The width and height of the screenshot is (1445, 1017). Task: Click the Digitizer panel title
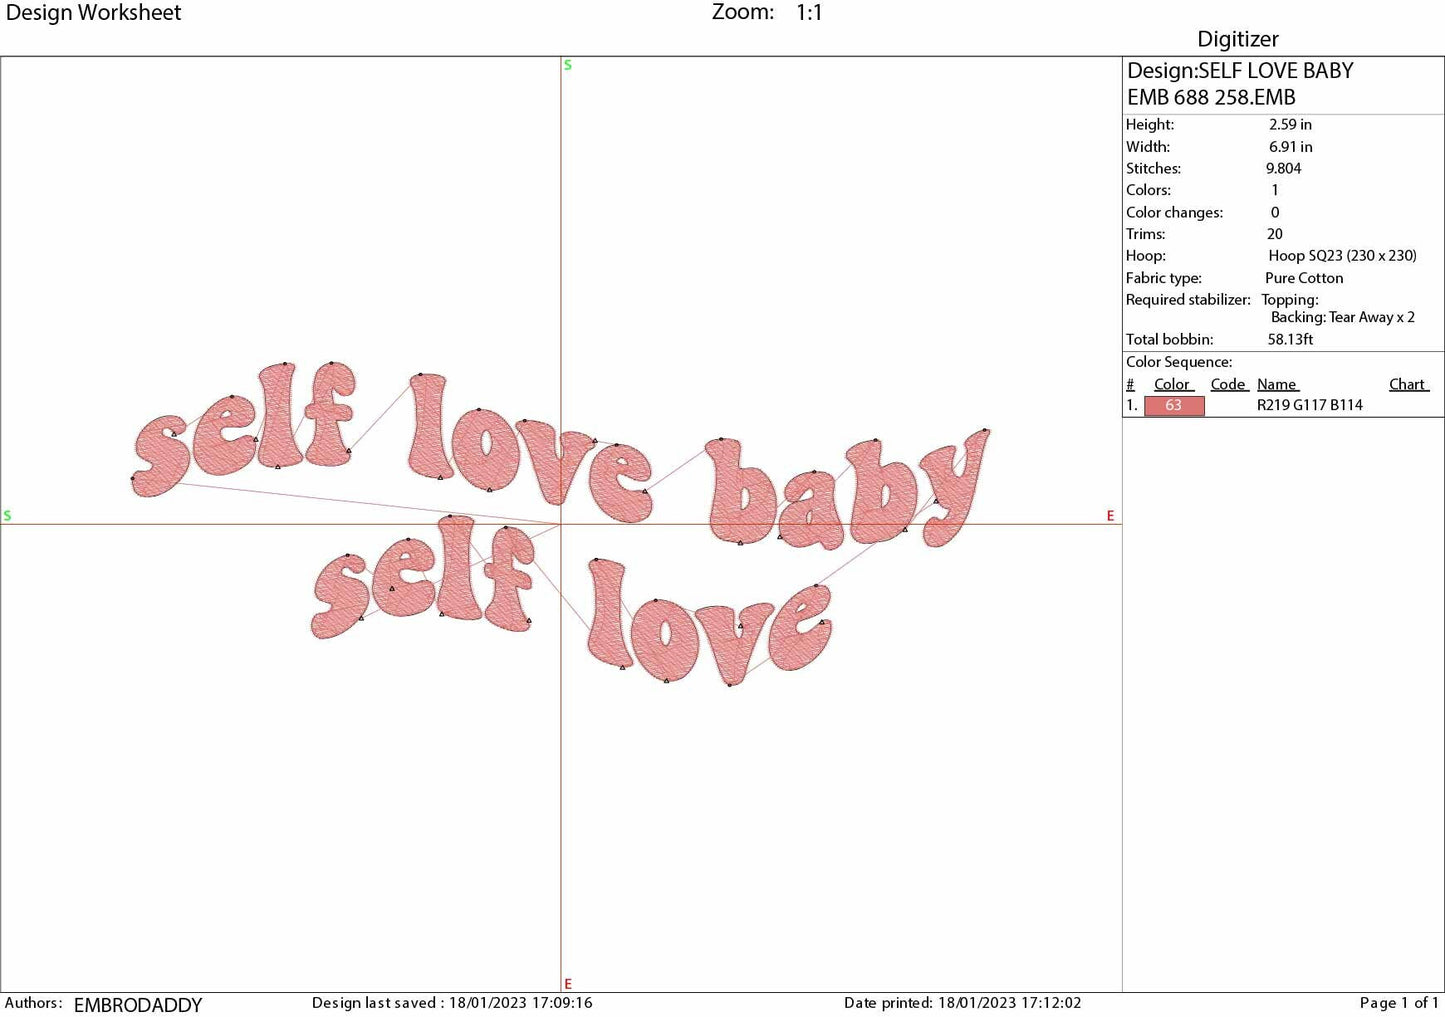pos(1238,39)
